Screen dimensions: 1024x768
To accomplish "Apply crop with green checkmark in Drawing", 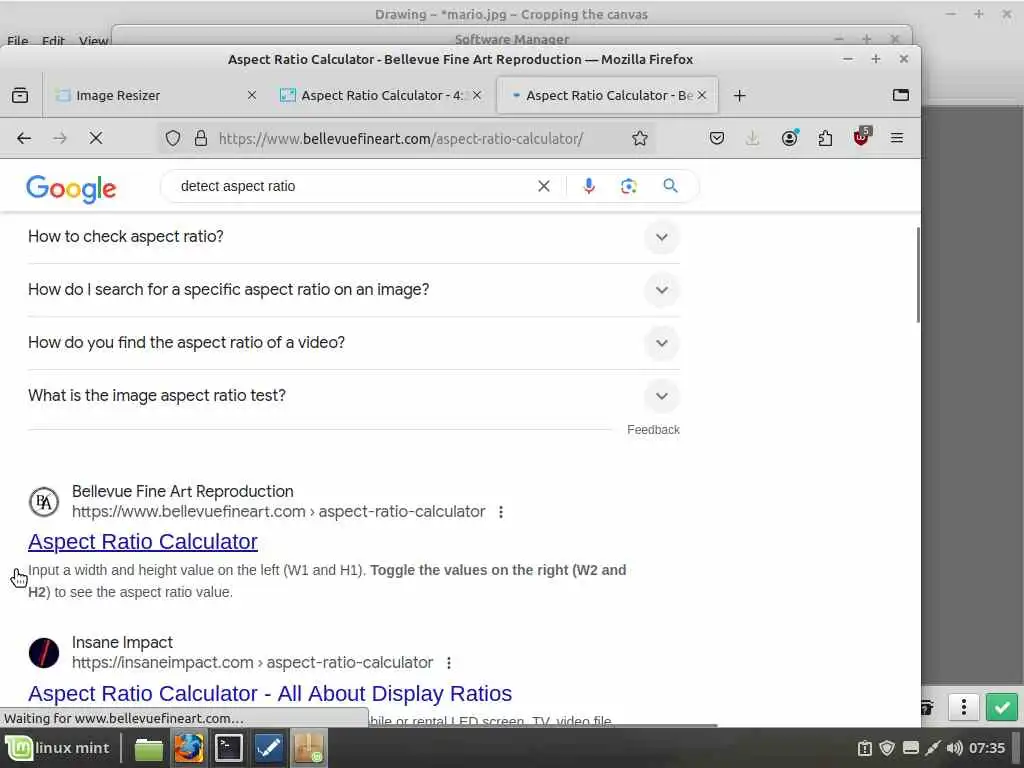I will 1002,707.
